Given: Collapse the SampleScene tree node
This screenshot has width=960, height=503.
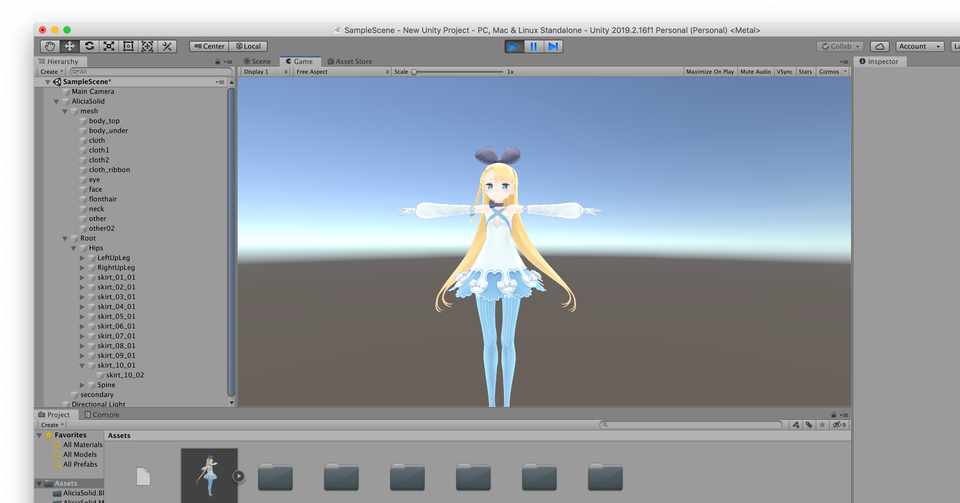Looking at the screenshot, I should (48, 82).
